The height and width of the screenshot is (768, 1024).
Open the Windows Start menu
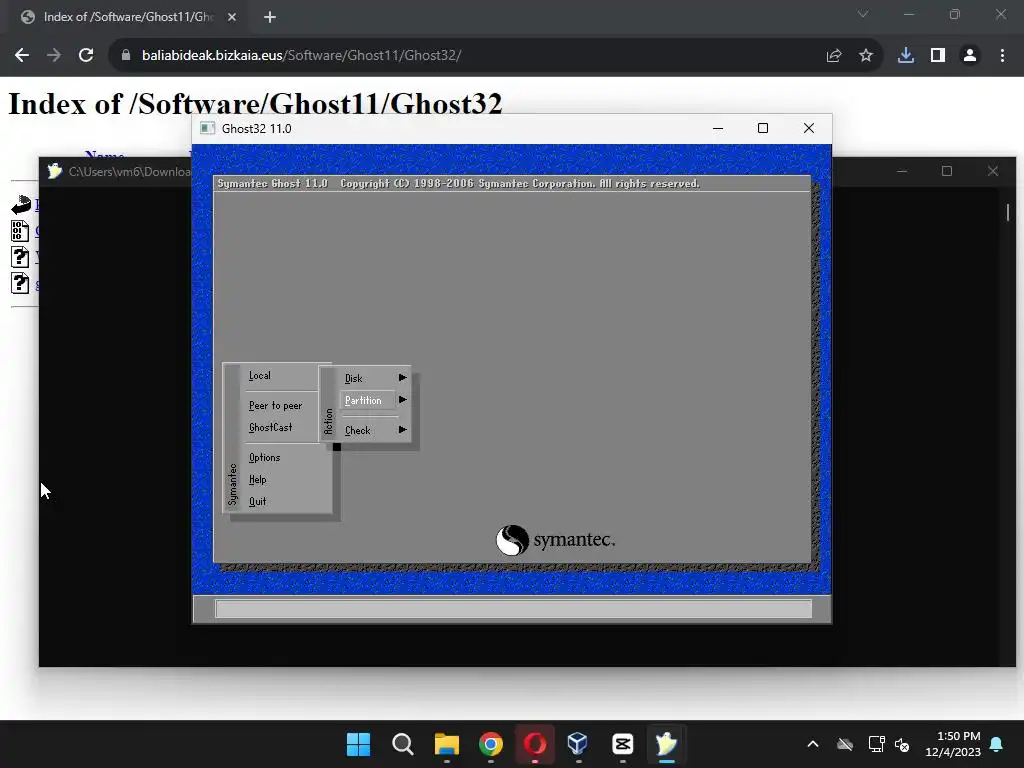[358, 744]
